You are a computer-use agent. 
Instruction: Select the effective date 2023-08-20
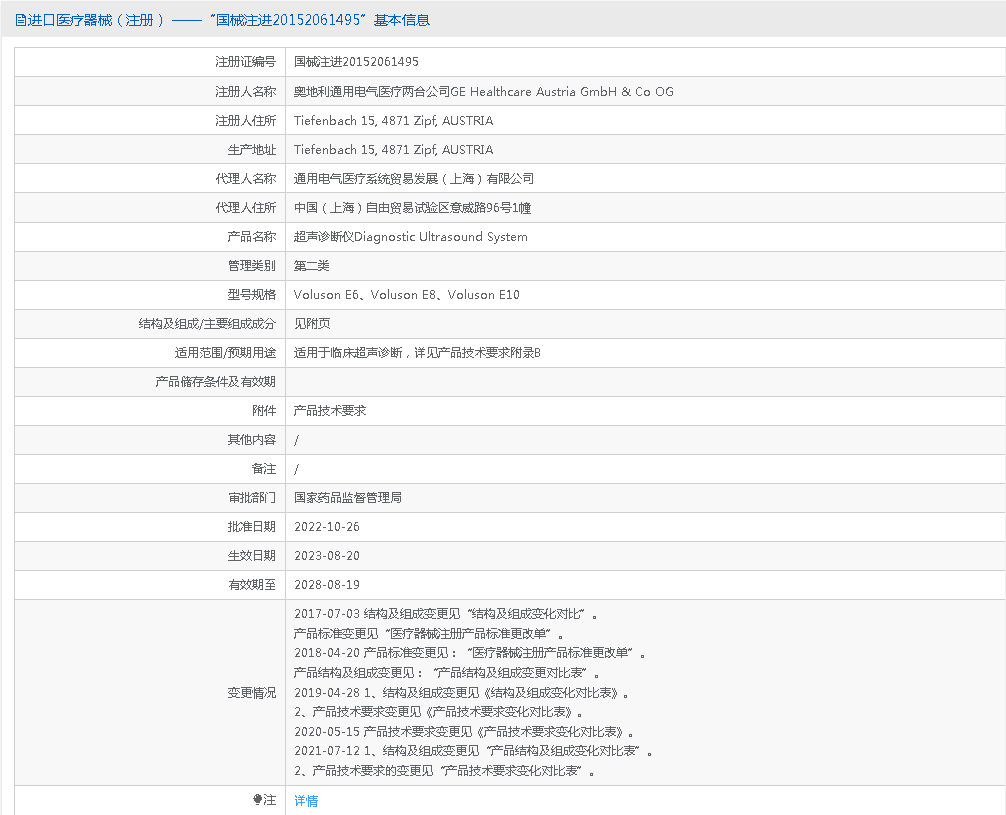326,556
